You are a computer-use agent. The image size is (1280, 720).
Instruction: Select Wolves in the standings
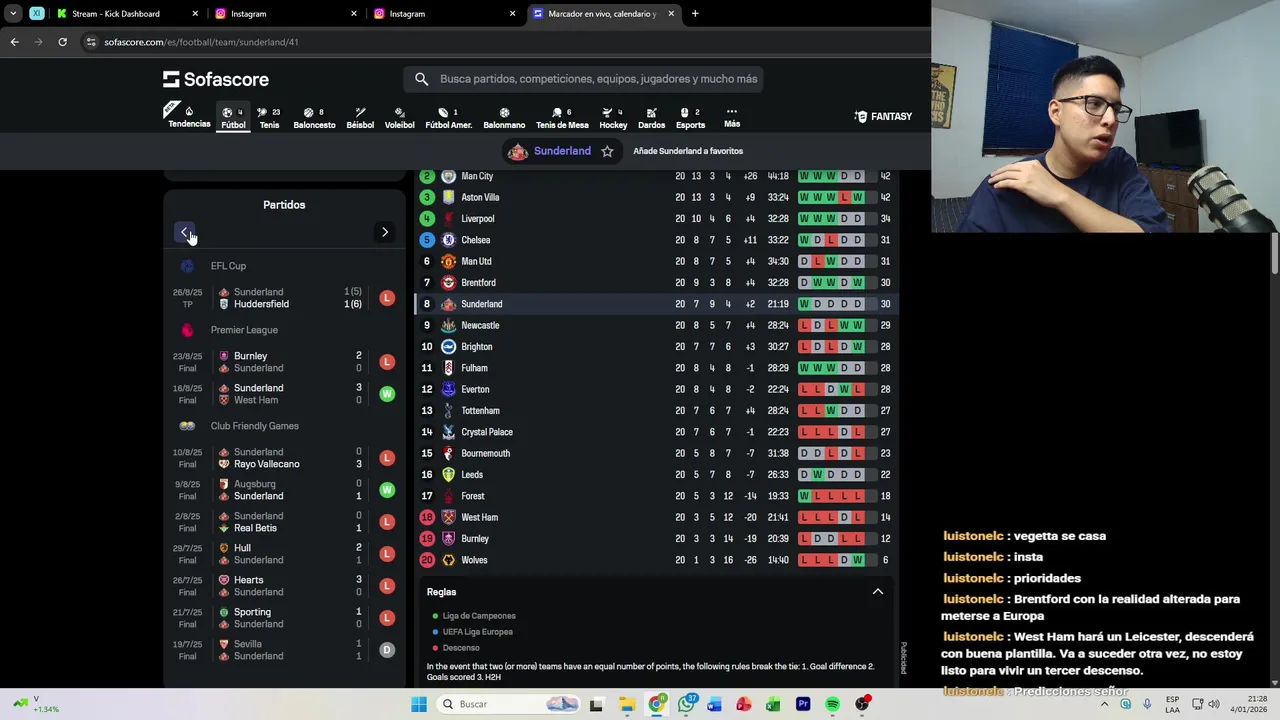click(656, 560)
